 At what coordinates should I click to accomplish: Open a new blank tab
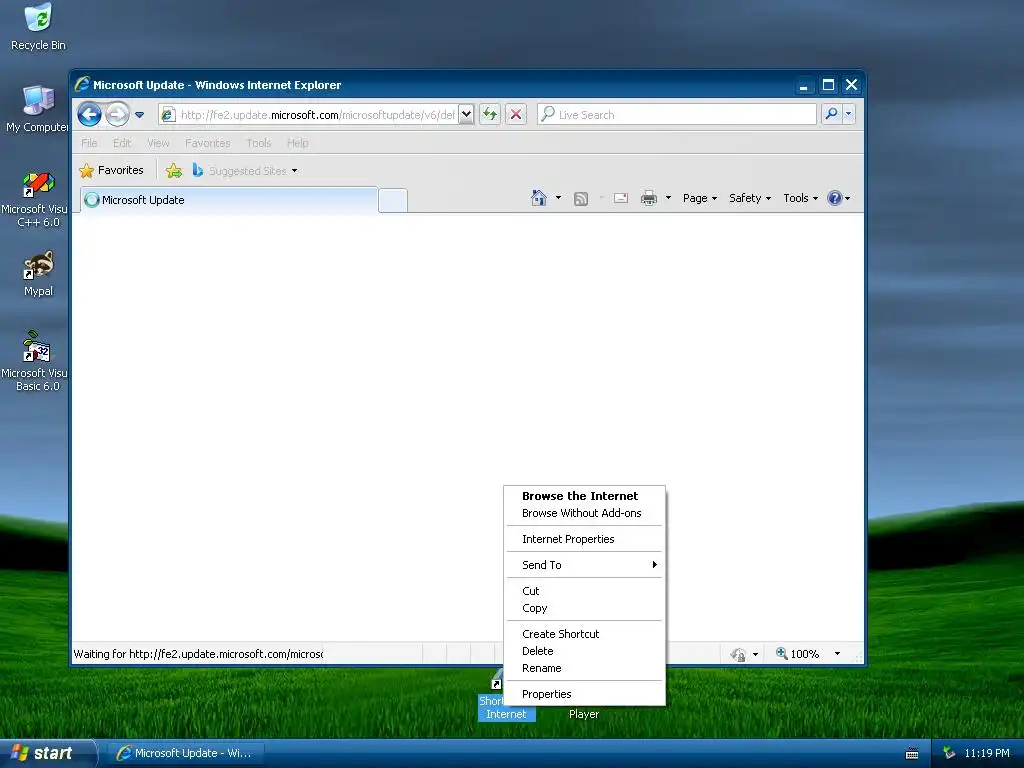click(393, 200)
